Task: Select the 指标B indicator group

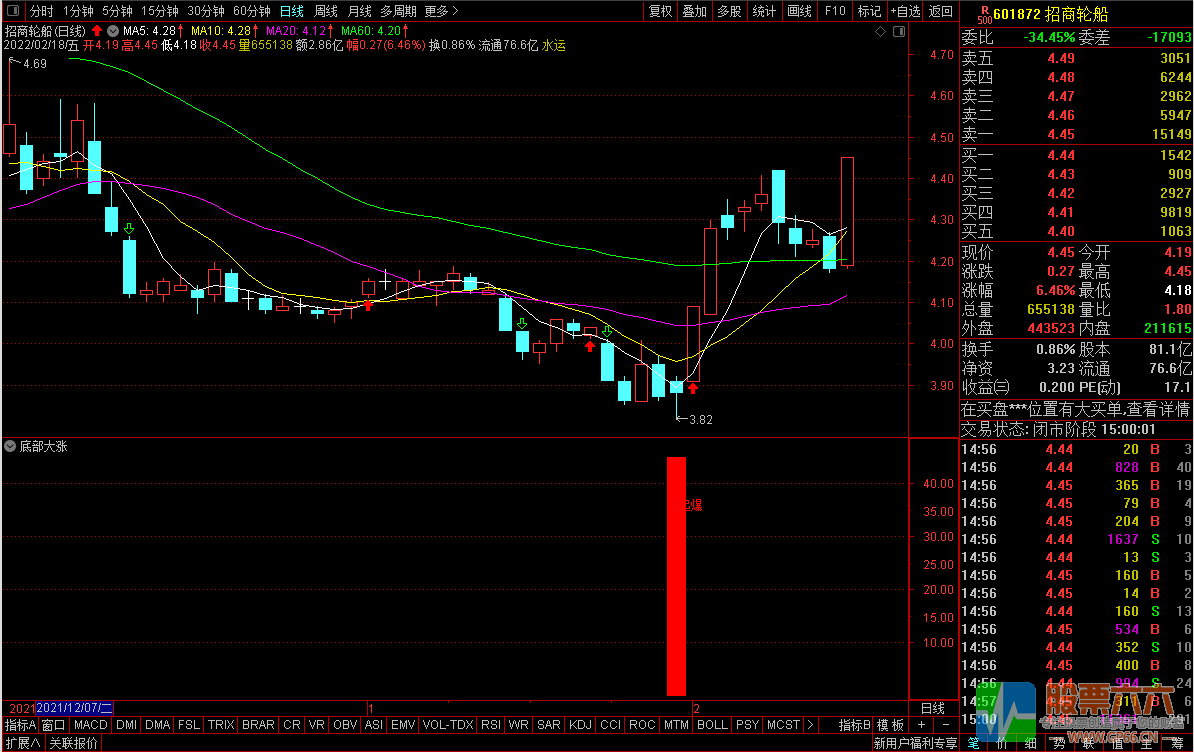Action: coord(854,725)
